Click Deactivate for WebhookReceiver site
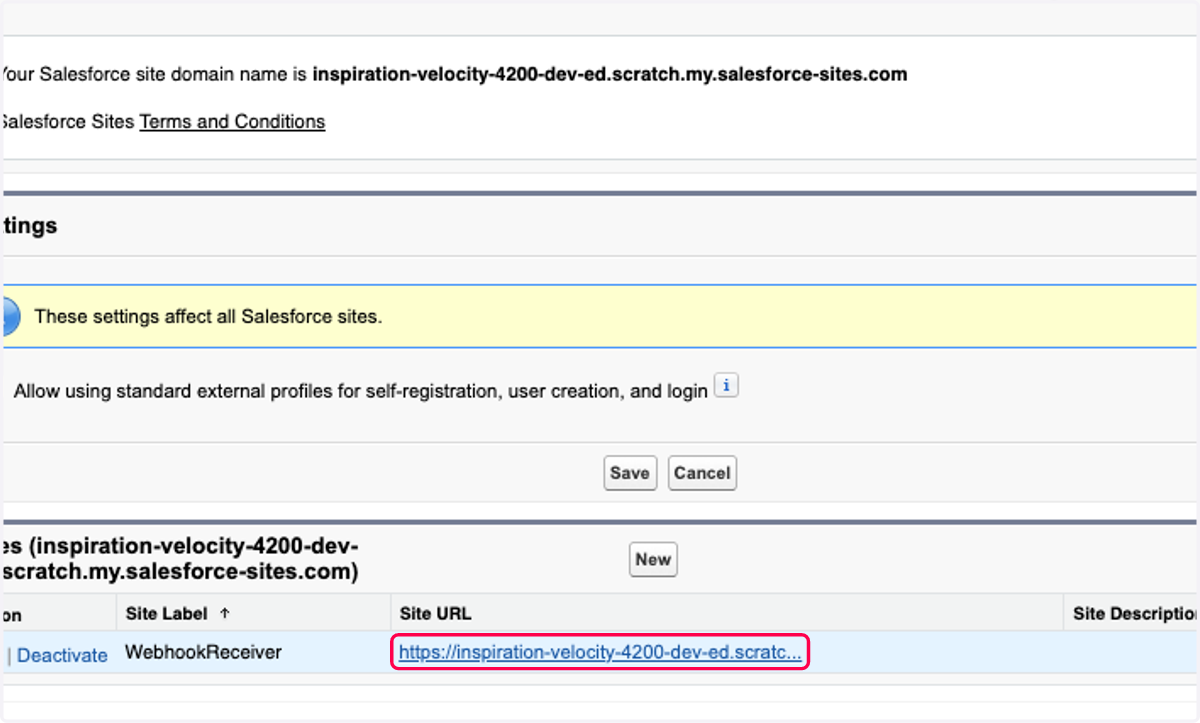 tap(62, 655)
